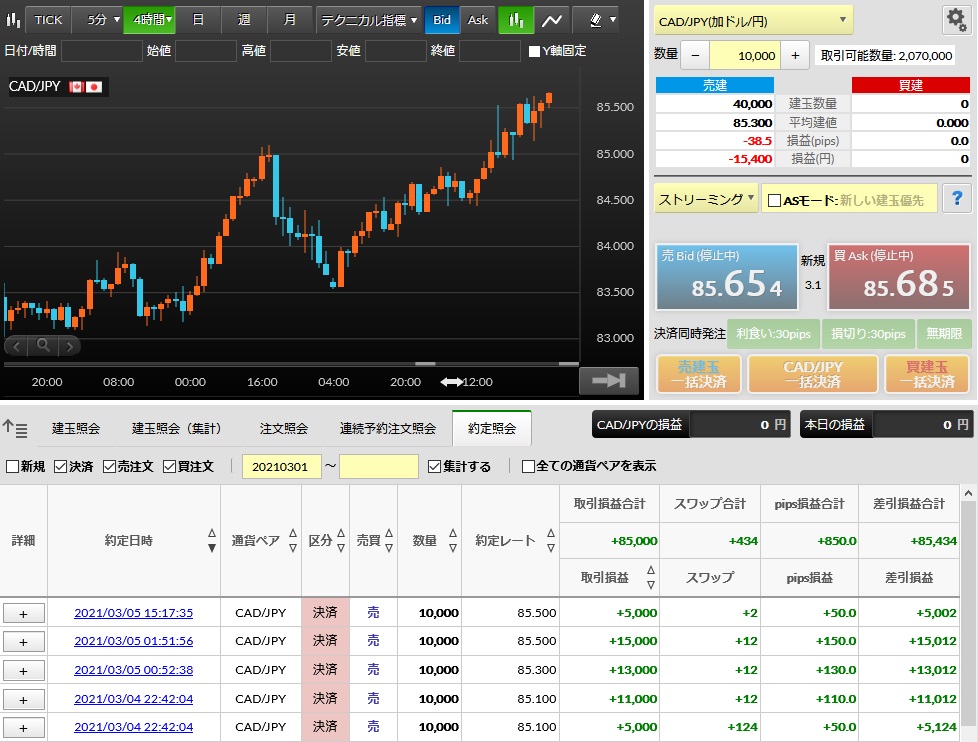
Task: Expand details for 2021/03/05 15:17:35 row
Action: click(24, 614)
